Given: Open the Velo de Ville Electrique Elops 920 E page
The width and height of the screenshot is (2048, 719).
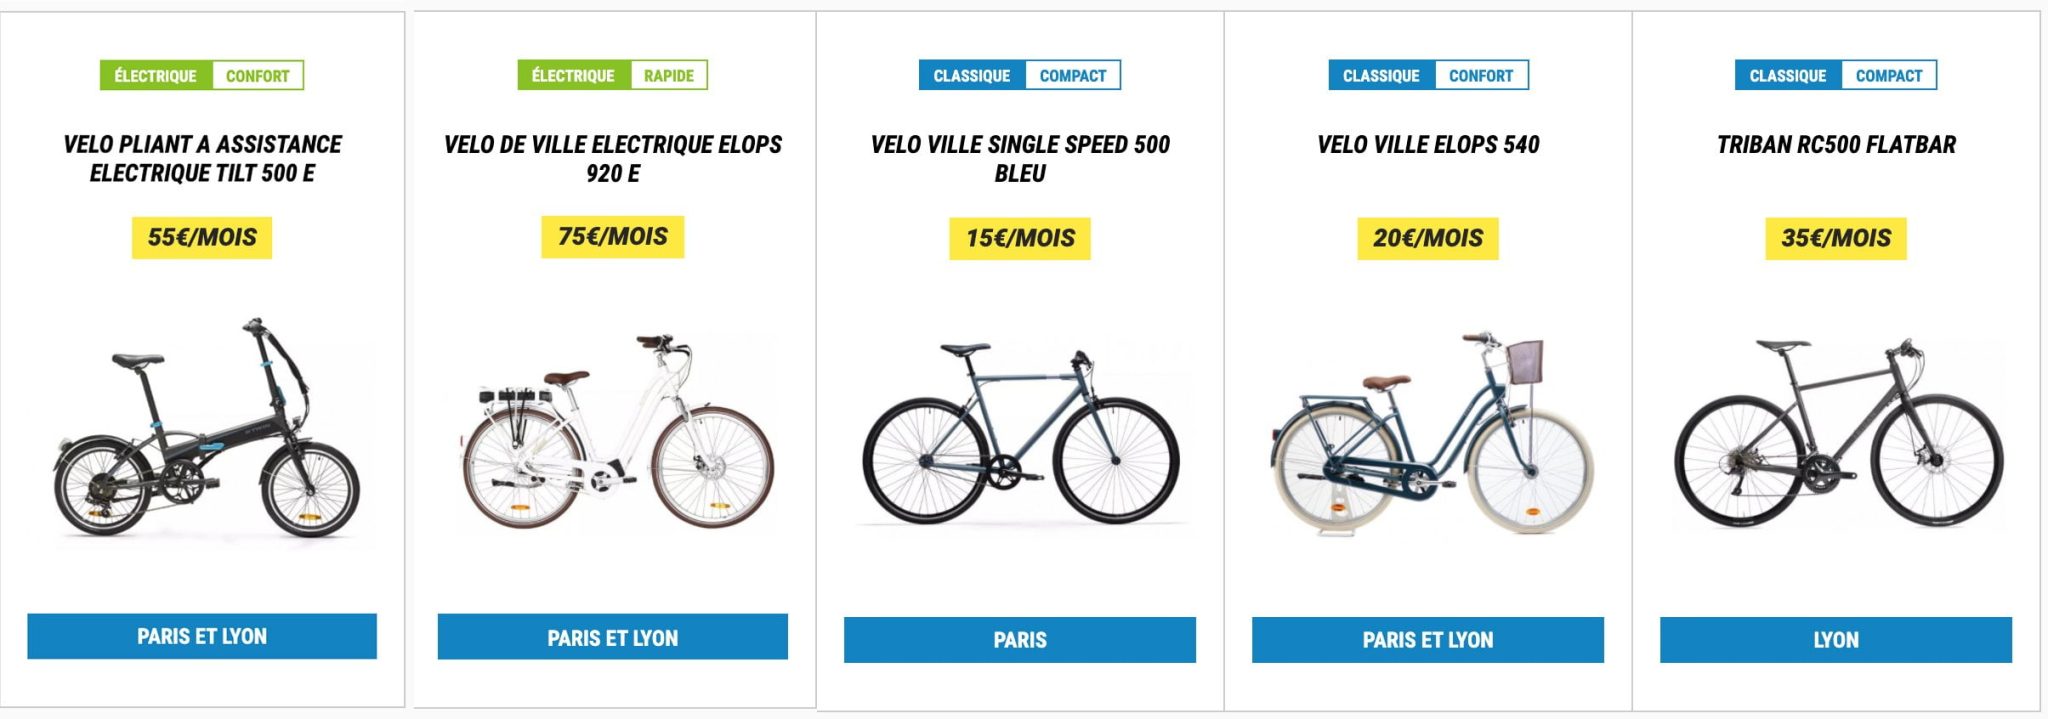Looking at the screenshot, I should 613,157.
